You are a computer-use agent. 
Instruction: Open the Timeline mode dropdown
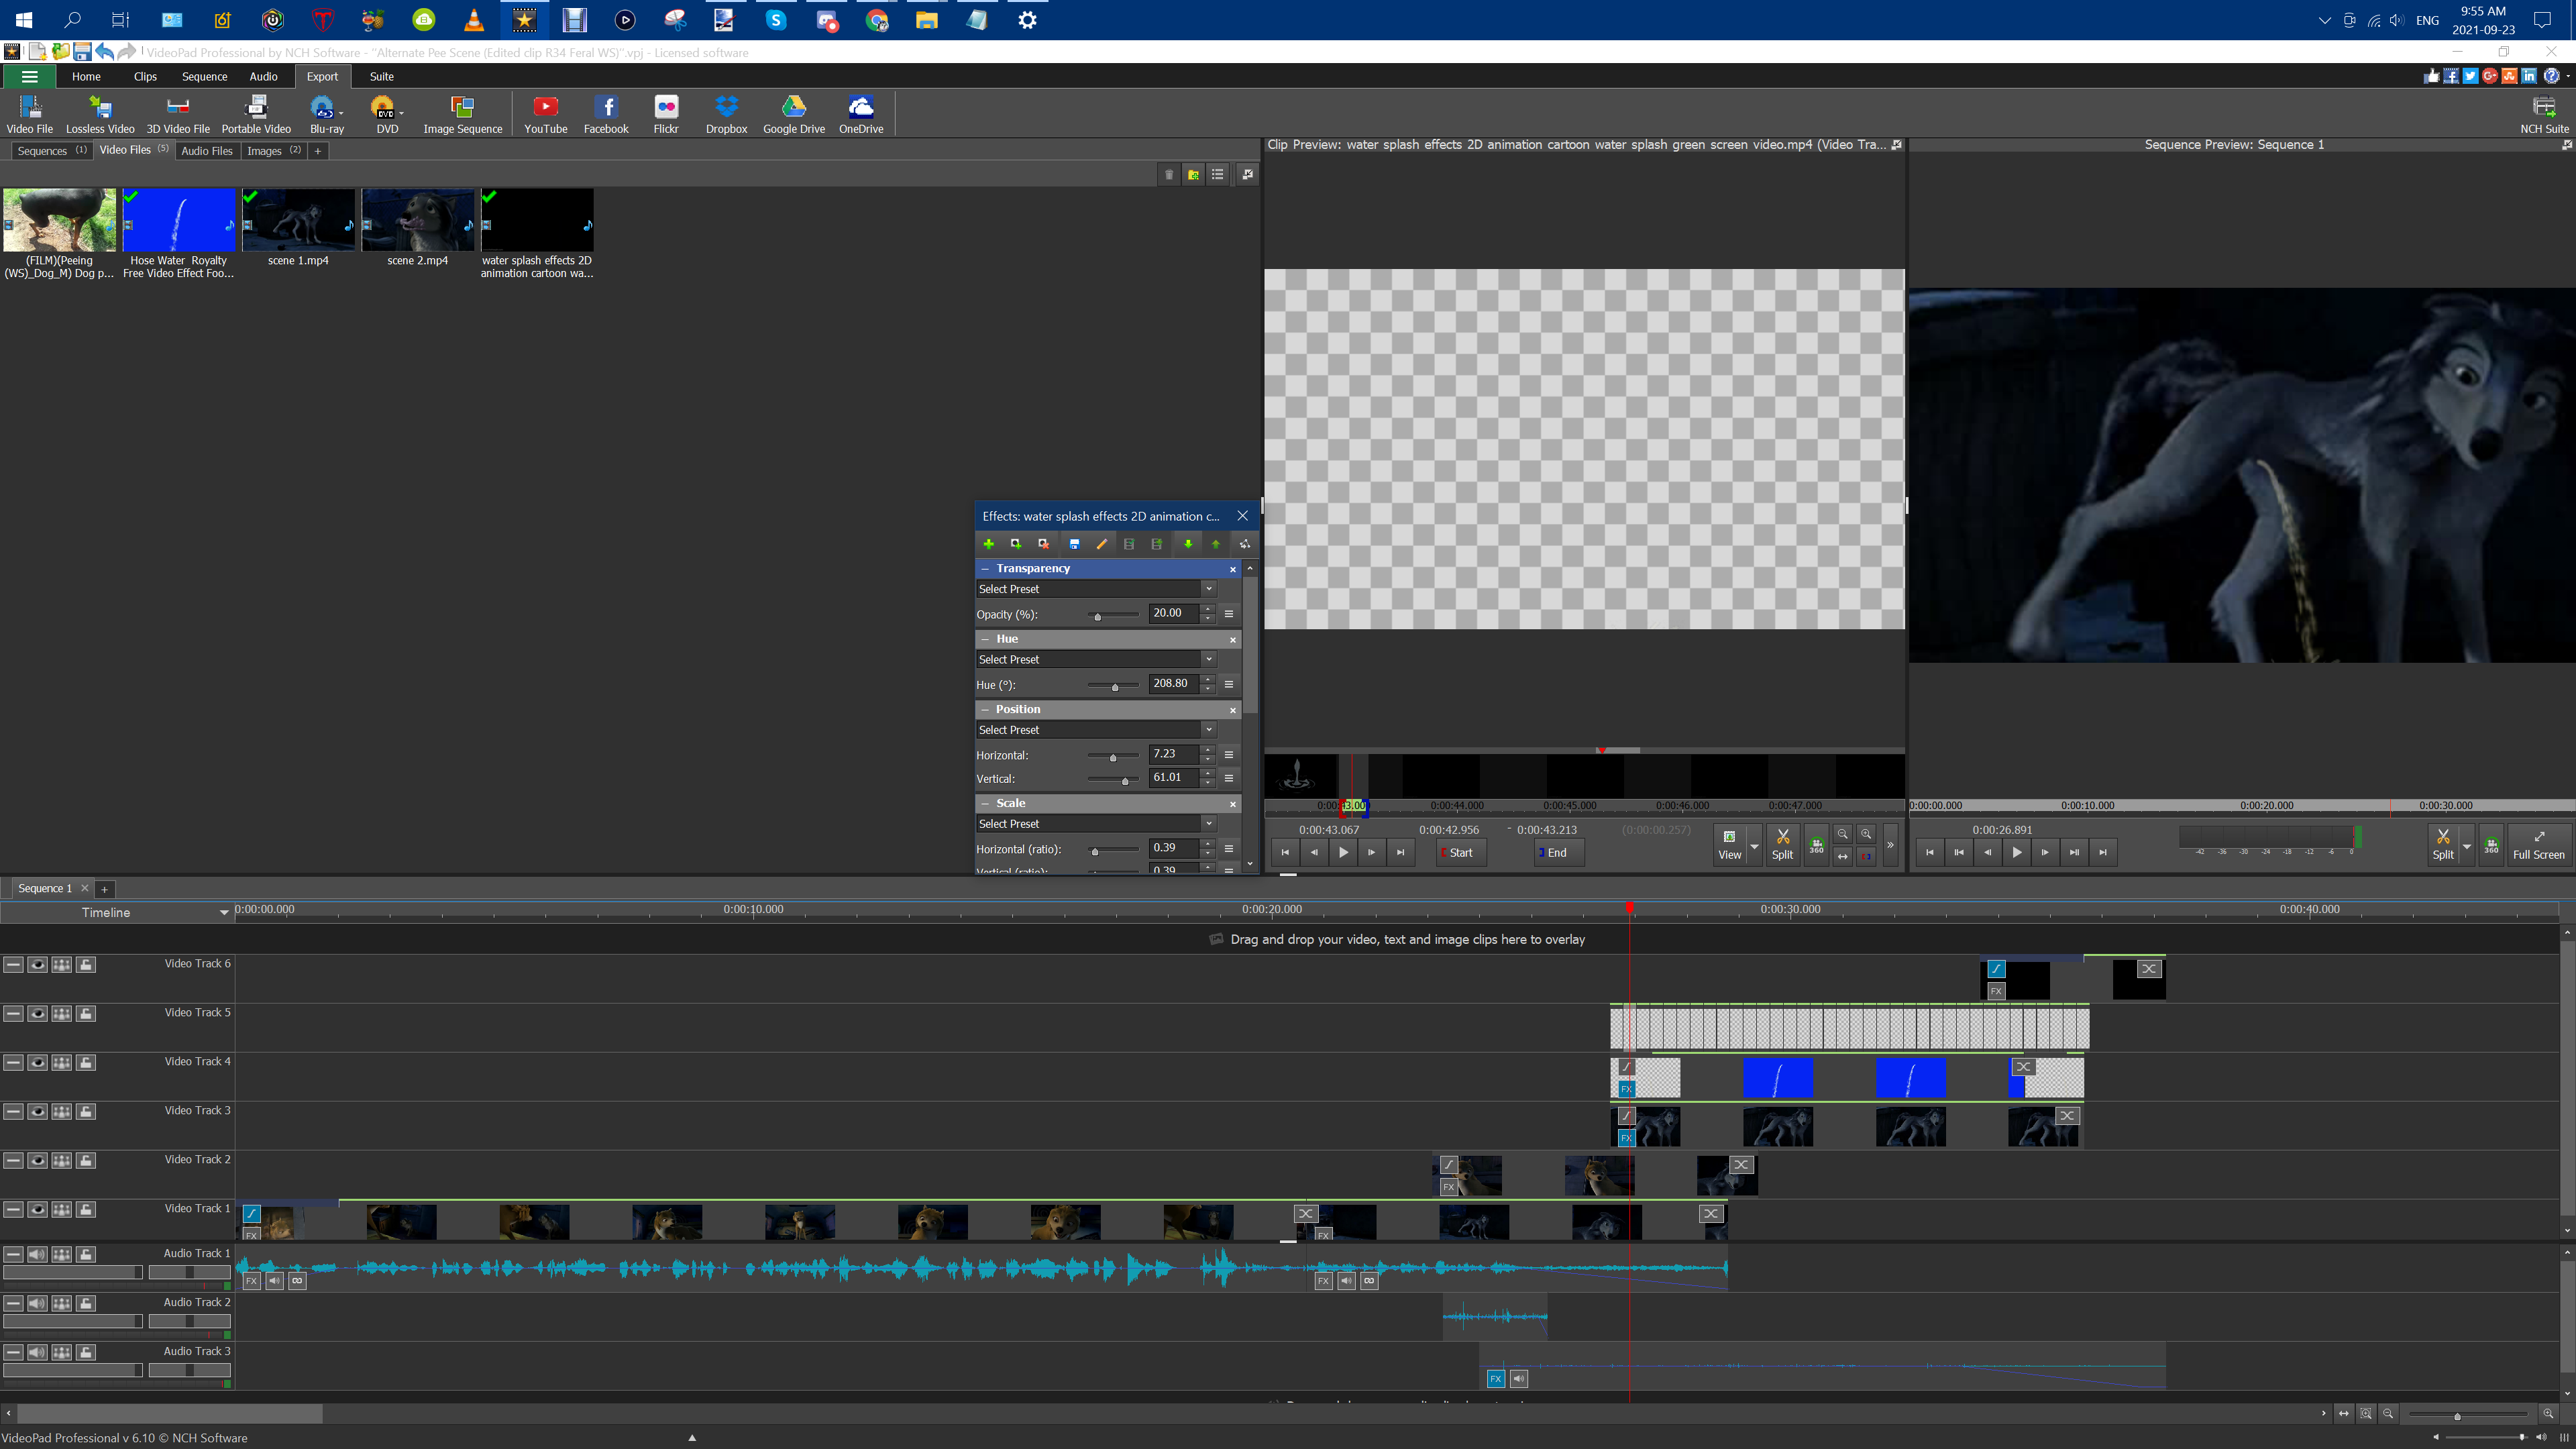(x=223, y=912)
